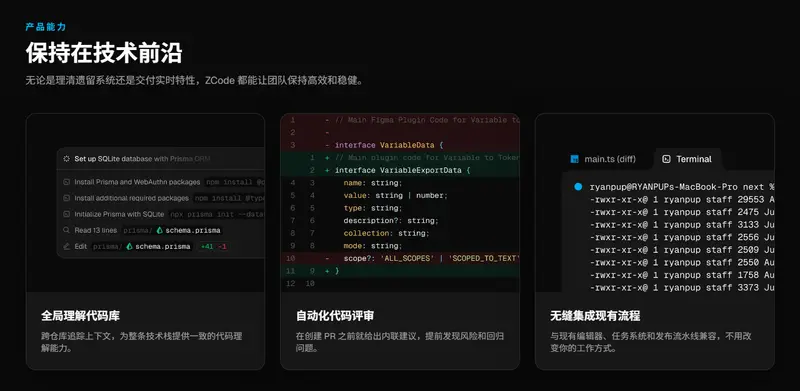Click the terminal row with size 29553
This screenshot has height=391, width=800.
point(682,200)
